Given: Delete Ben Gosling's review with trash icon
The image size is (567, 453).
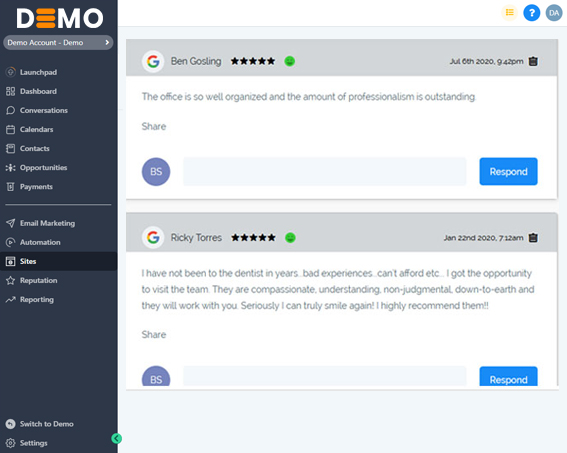Looking at the screenshot, I should coord(533,61).
